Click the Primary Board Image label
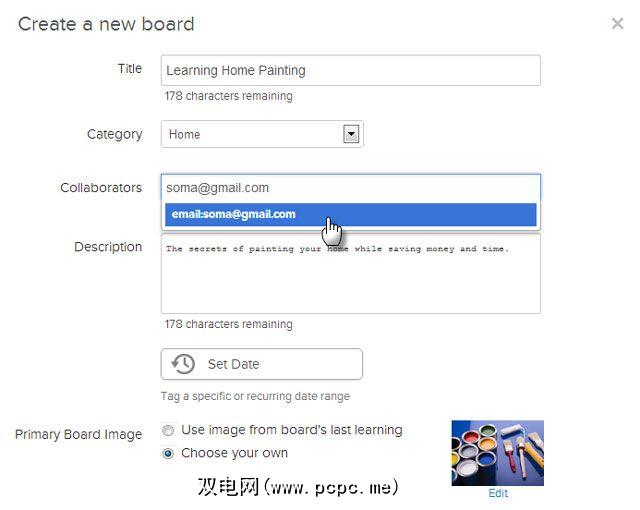Image resolution: width=640 pixels, height=510 pixels. tap(78, 435)
